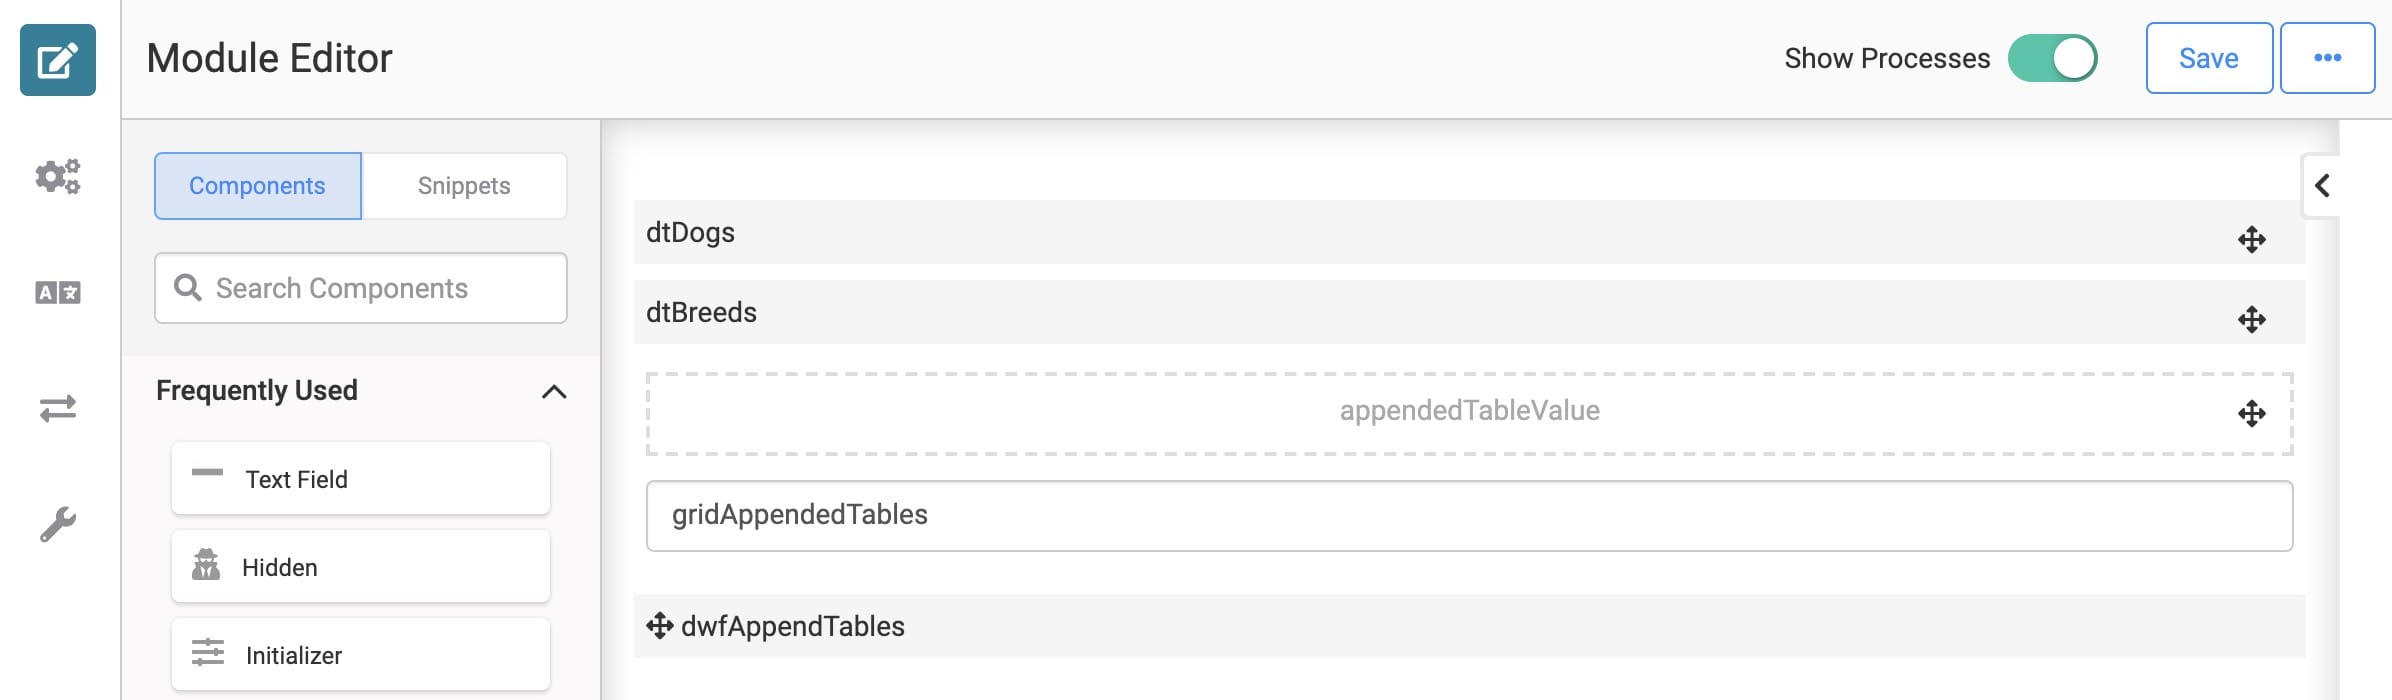Save the module
This screenshot has width=2392, height=700.
(2209, 58)
